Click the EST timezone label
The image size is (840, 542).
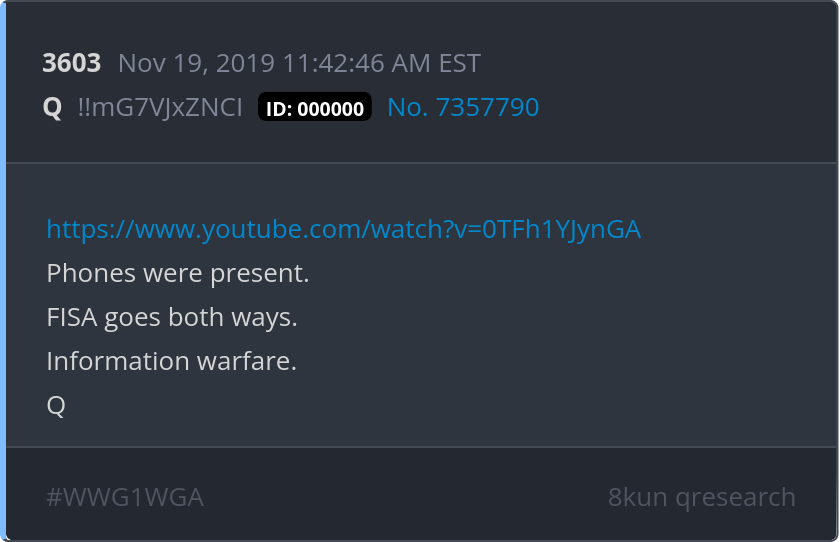click(460, 63)
